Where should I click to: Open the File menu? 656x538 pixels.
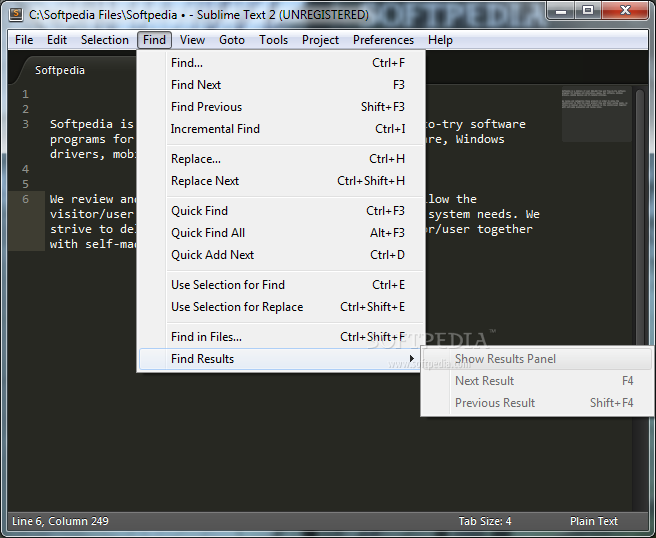tap(24, 40)
